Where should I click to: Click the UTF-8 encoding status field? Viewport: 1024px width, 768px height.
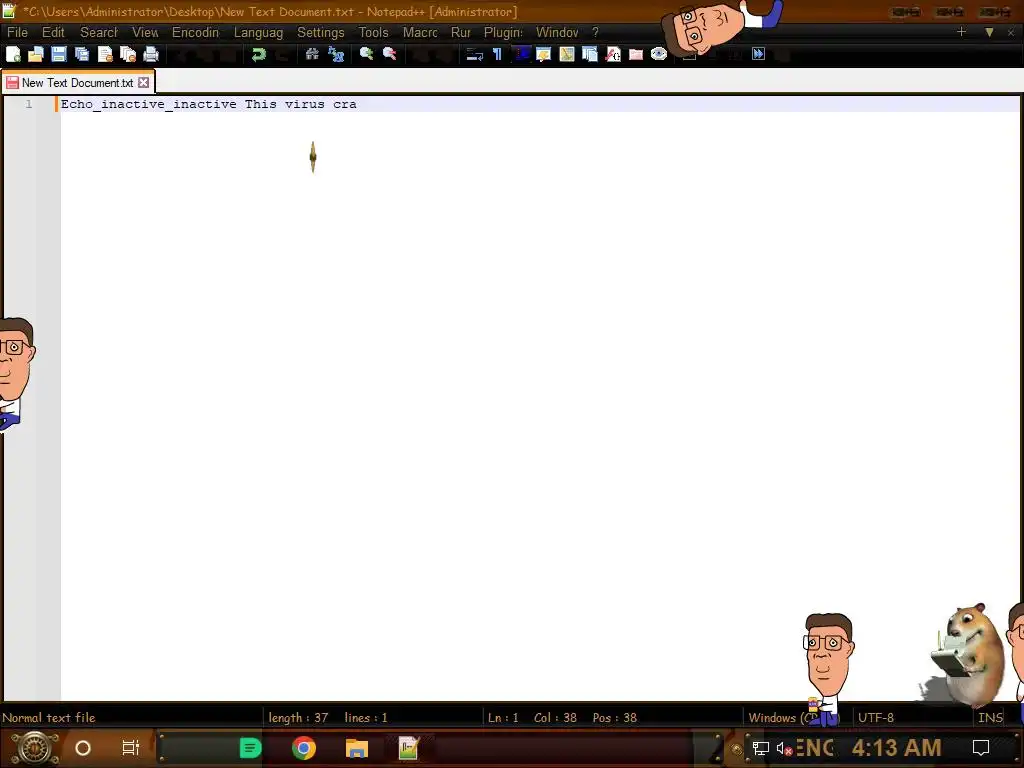[x=876, y=718]
